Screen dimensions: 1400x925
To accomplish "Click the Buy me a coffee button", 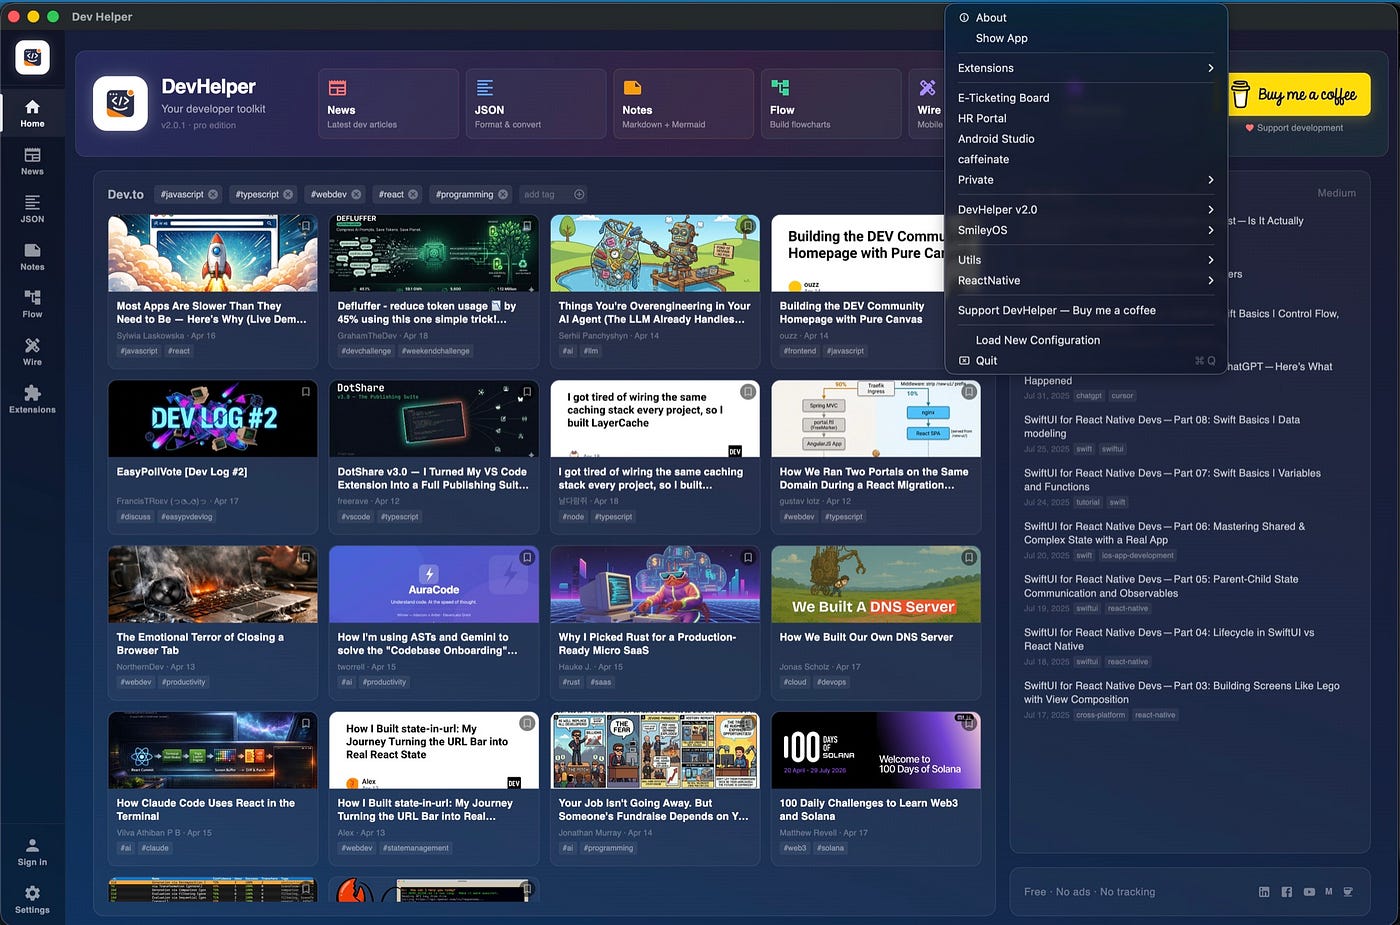I will point(1299,95).
